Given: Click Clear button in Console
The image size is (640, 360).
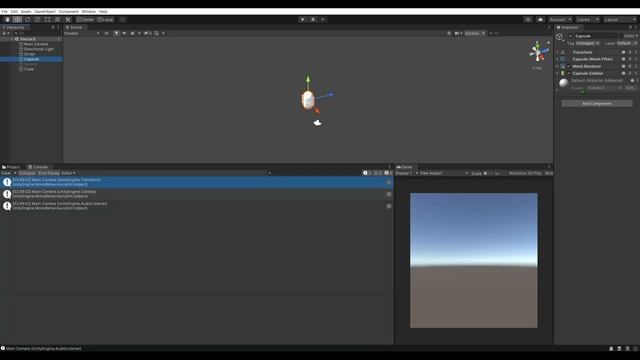Looking at the screenshot, I should (x=6, y=173).
